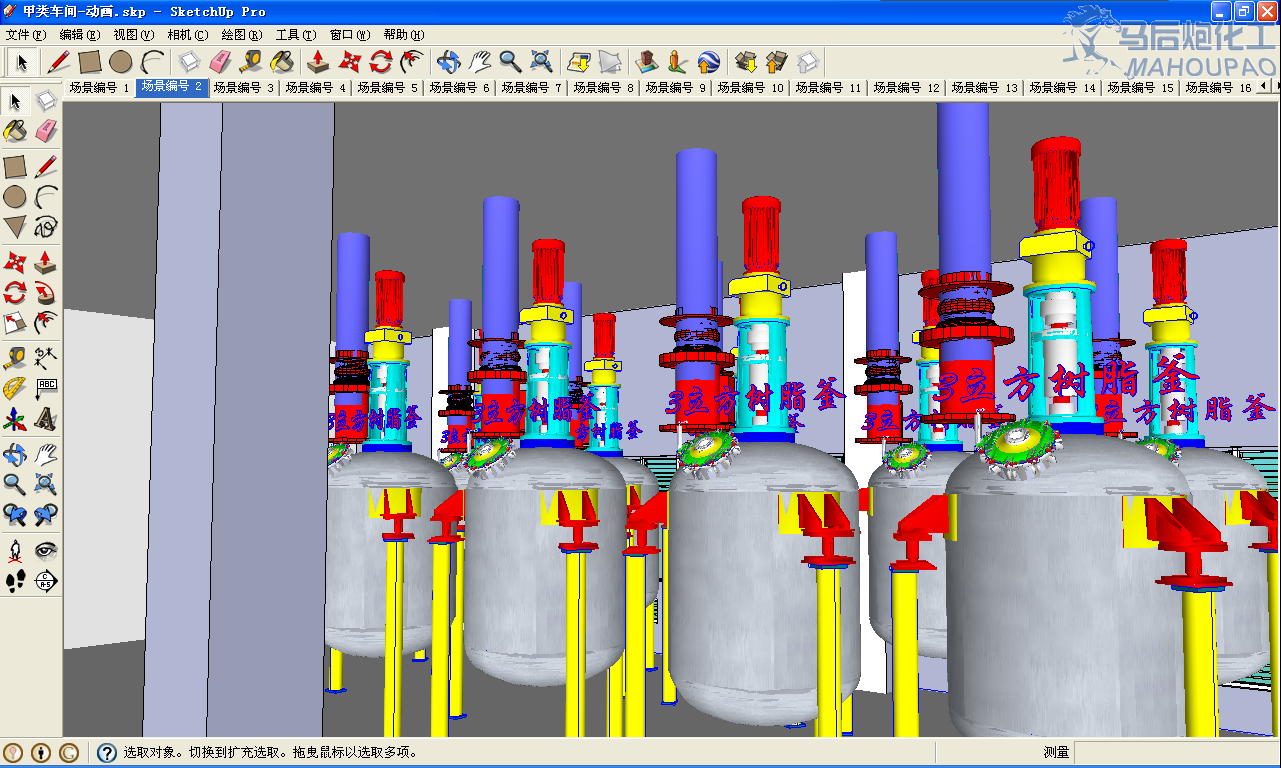Click Make Component icon in top toolbar
Viewport: 1281px width, 768px height.
pyautogui.click(x=189, y=62)
